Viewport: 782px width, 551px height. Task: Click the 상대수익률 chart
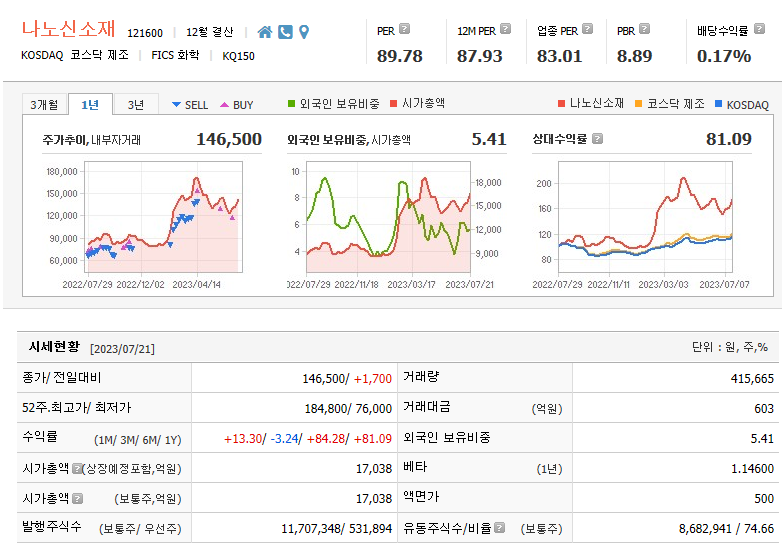pyautogui.click(x=645, y=217)
